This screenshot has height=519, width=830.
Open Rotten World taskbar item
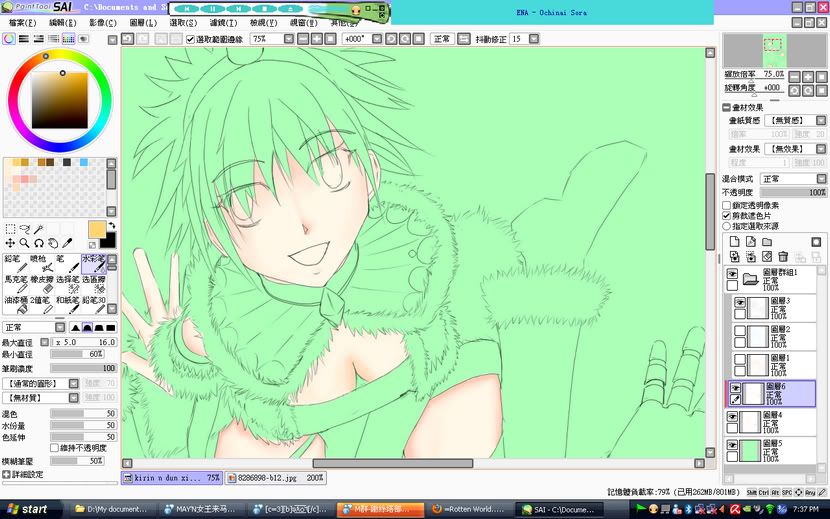tap(470, 509)
